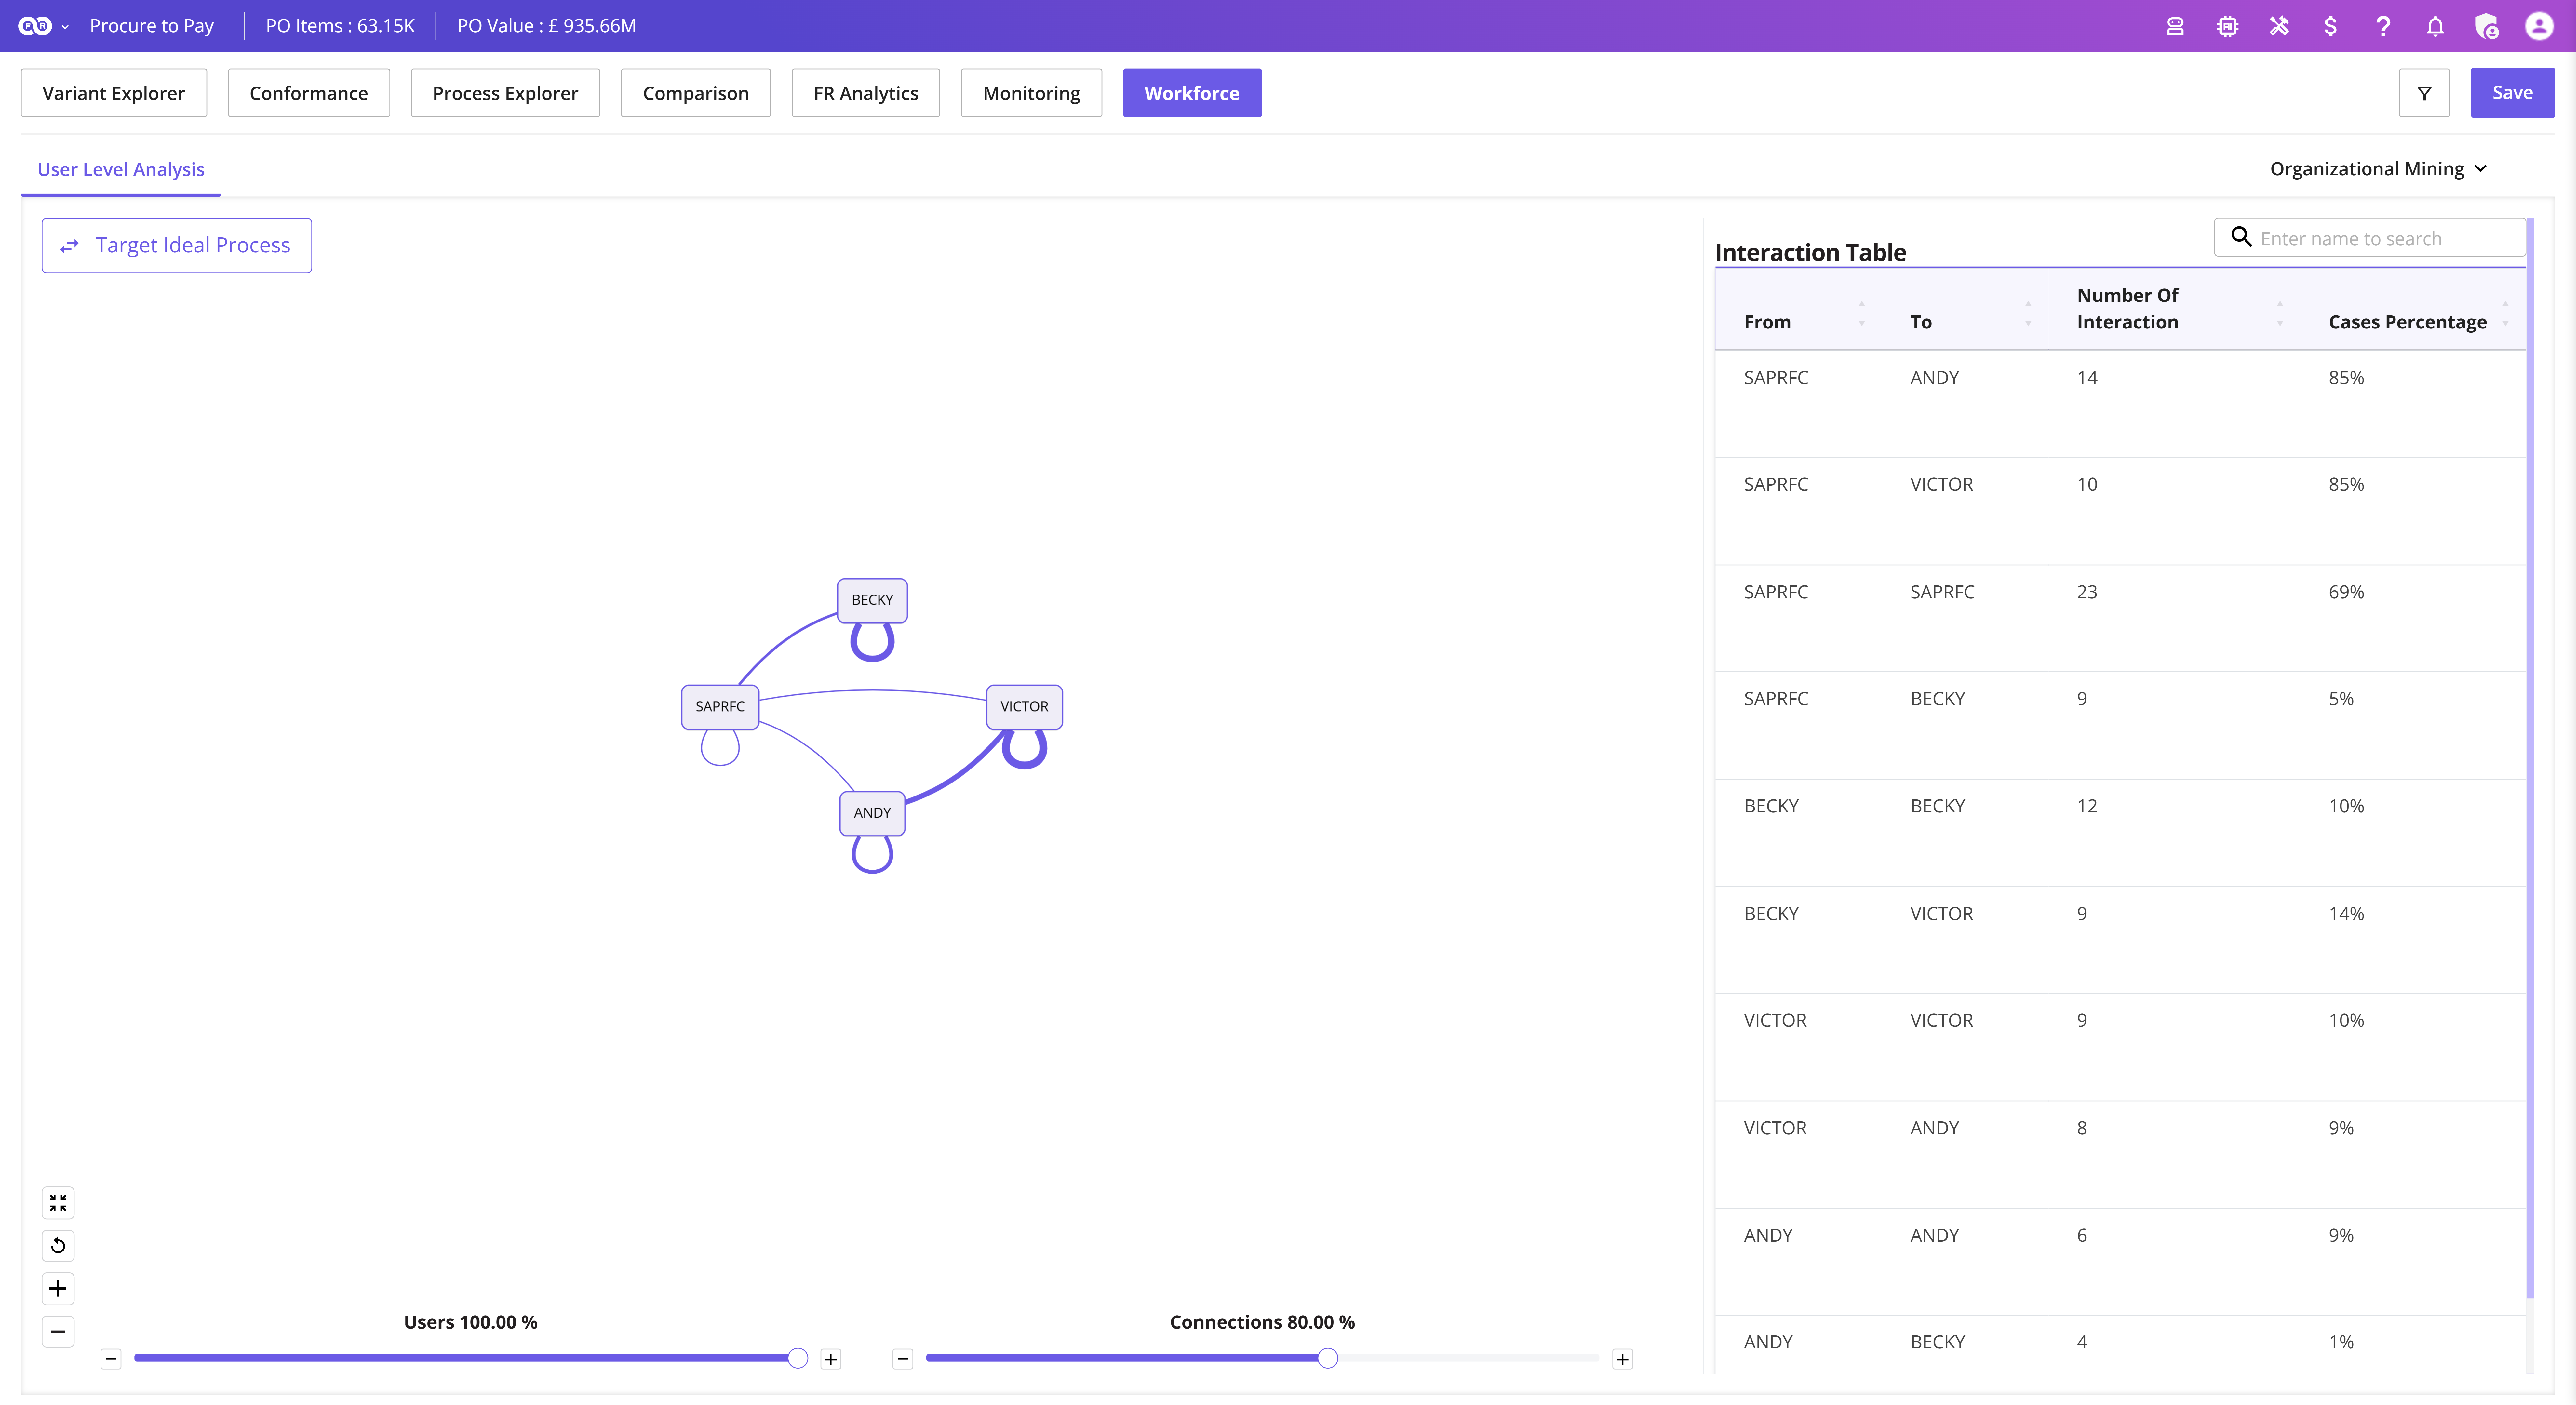The image size is (2576, 1405).
Task: Click the SAPRFC to ANDY row
Action: tap(2120, 404)
